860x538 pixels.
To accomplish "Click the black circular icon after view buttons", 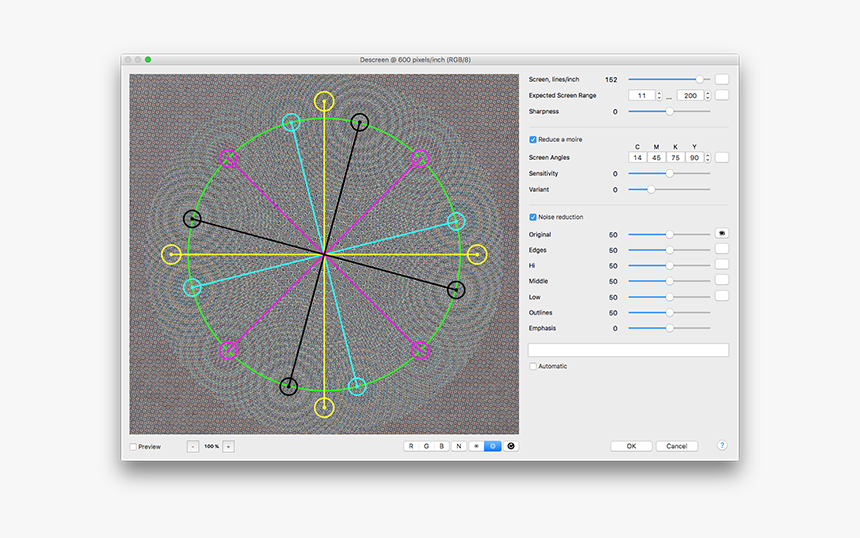I will [512, 446].
